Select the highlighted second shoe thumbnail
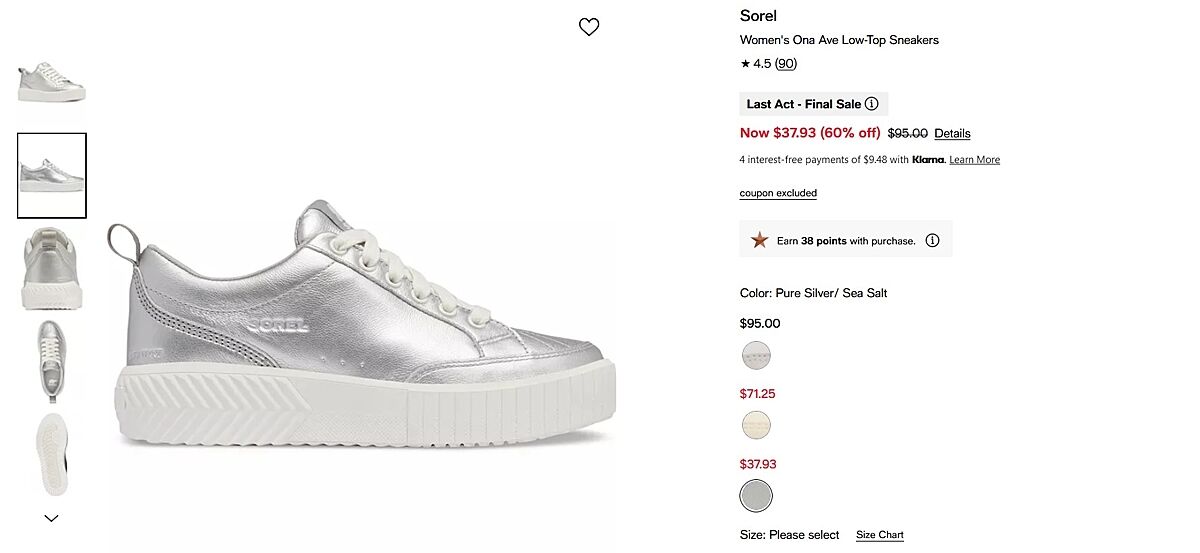 coord(51,175)
